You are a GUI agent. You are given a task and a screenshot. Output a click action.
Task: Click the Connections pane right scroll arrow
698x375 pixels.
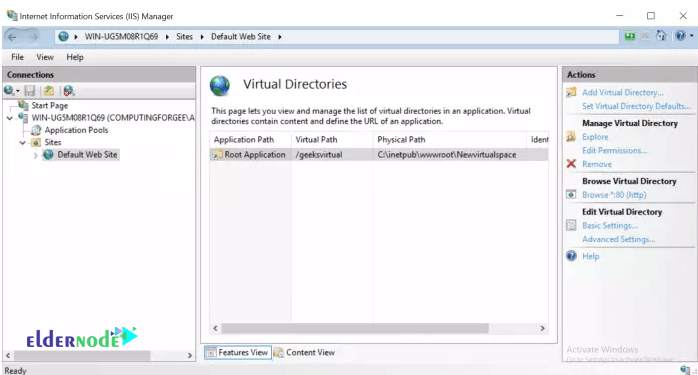190,356
